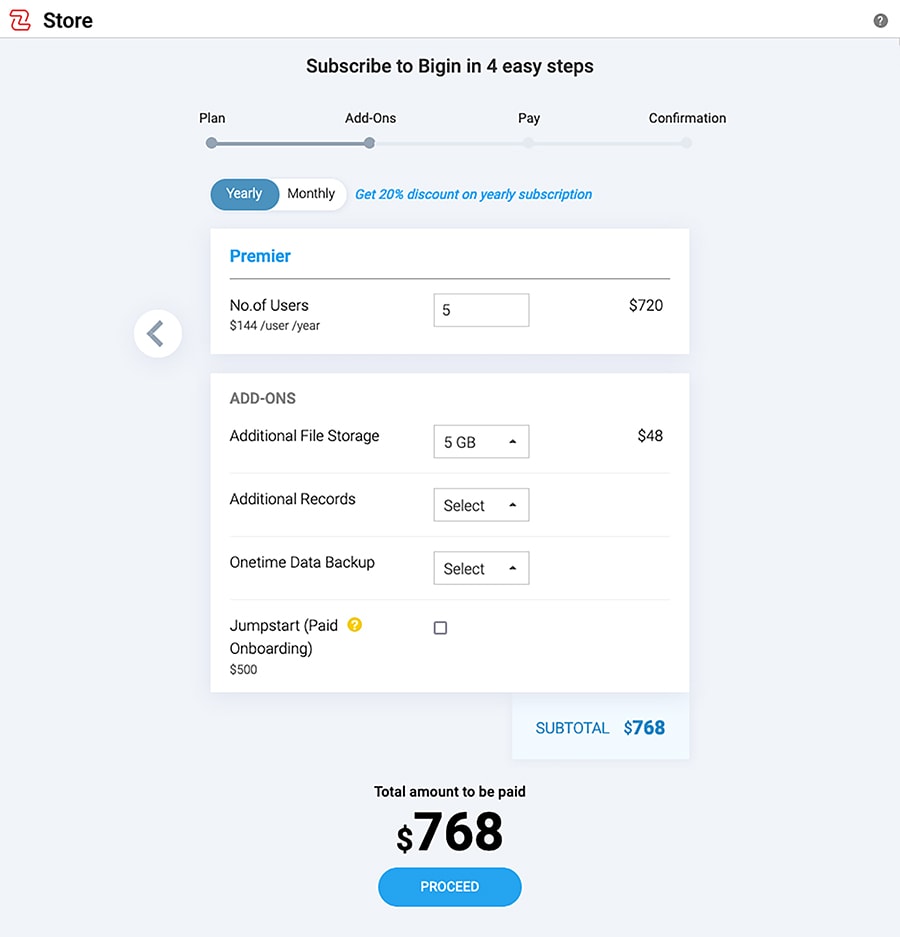Select the Yearly billing option
This screenshot has width=900, height=937.
tap(244, 194)
